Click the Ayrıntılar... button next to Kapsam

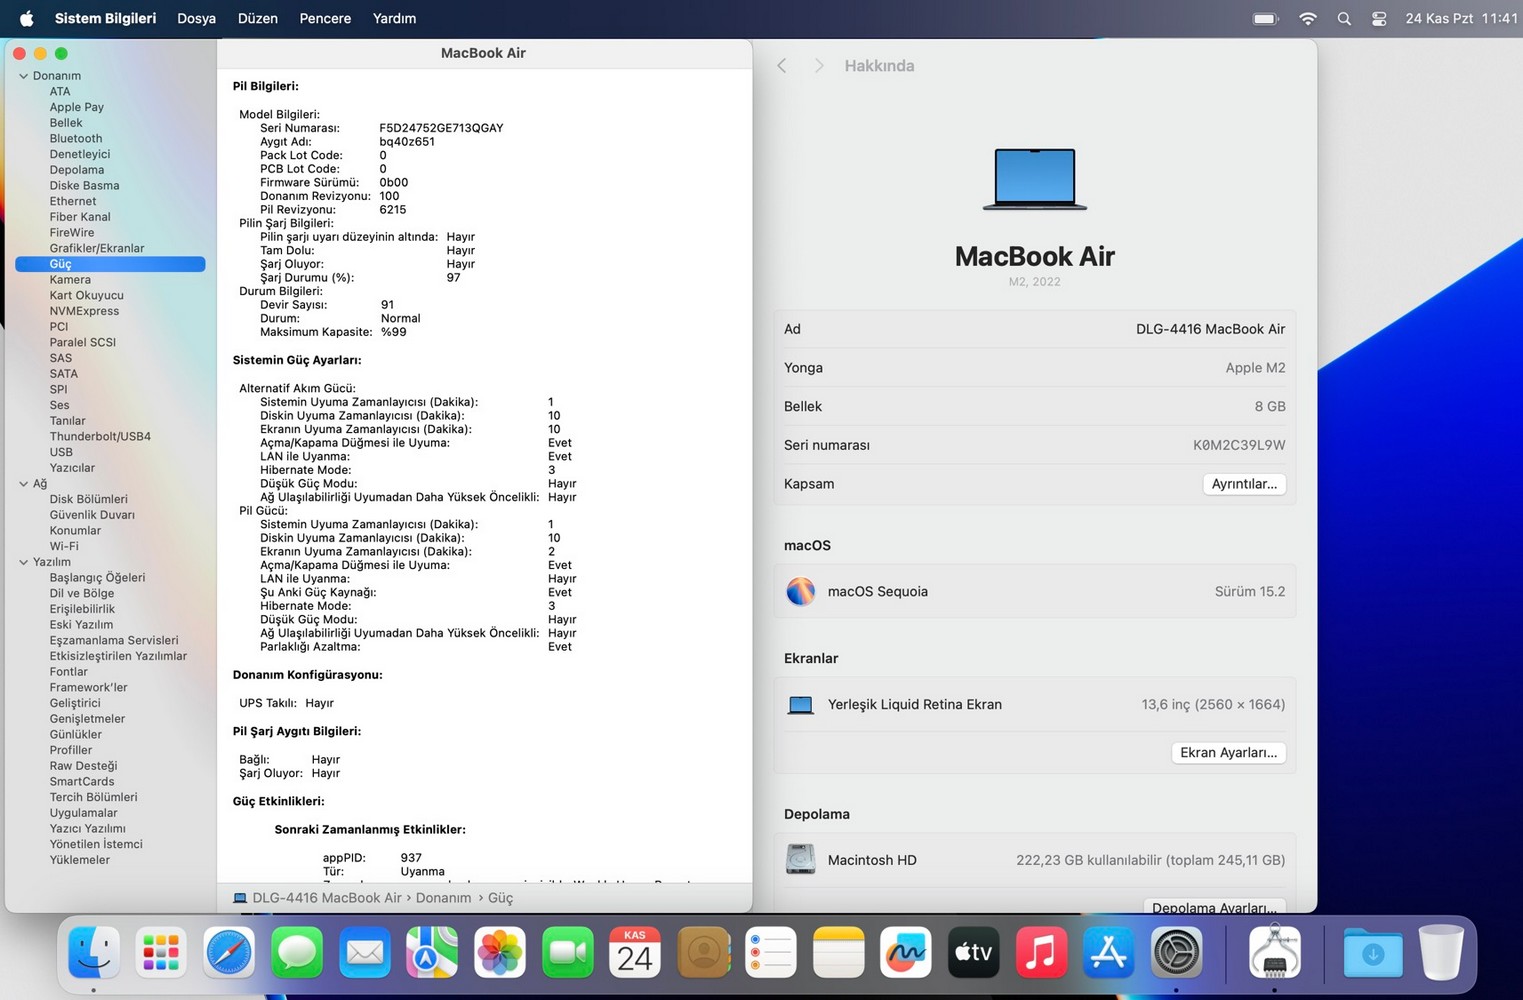(x=1243, y=484)
